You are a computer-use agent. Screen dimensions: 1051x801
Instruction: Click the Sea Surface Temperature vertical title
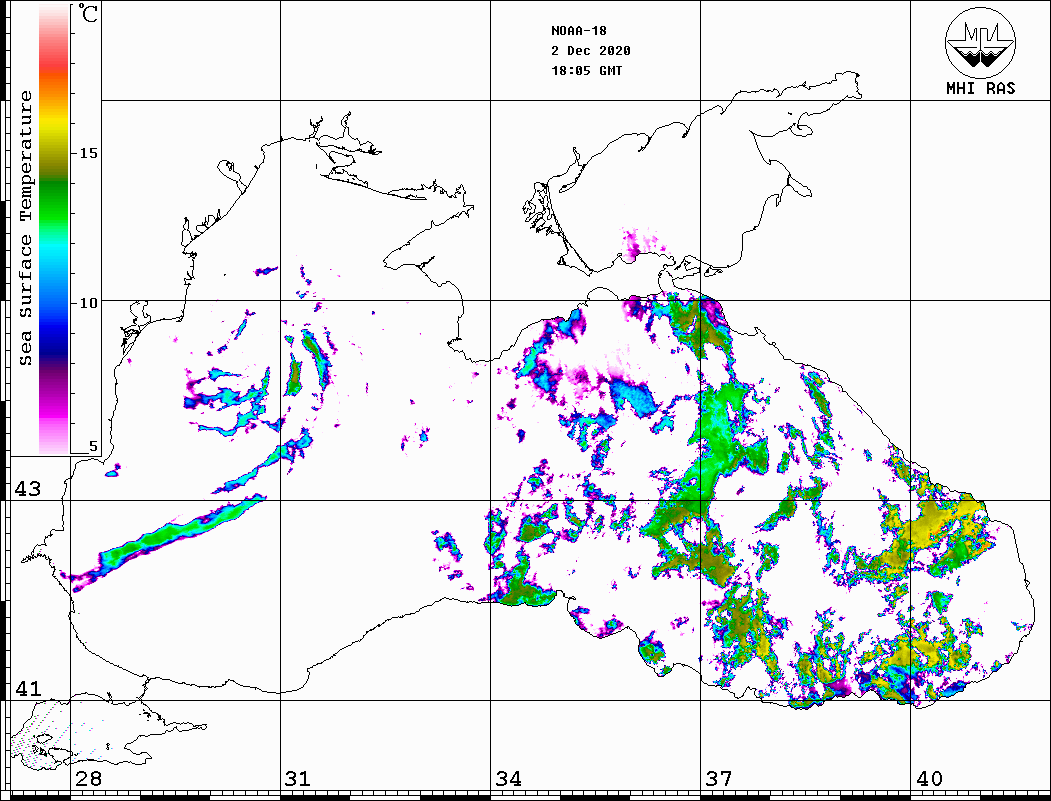27,230
